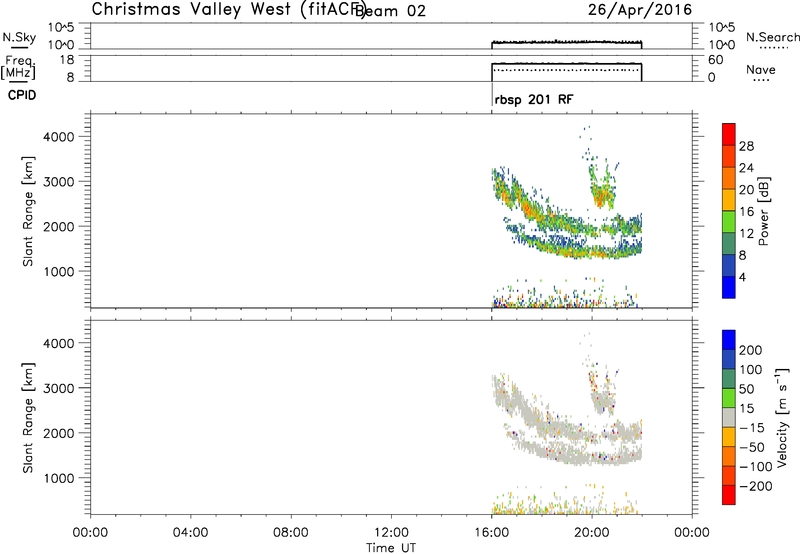The height and width of the screenshot is (554, 800).
Task: Click the Velocity [m s-1] color bar title
Action: coord(781,417)
